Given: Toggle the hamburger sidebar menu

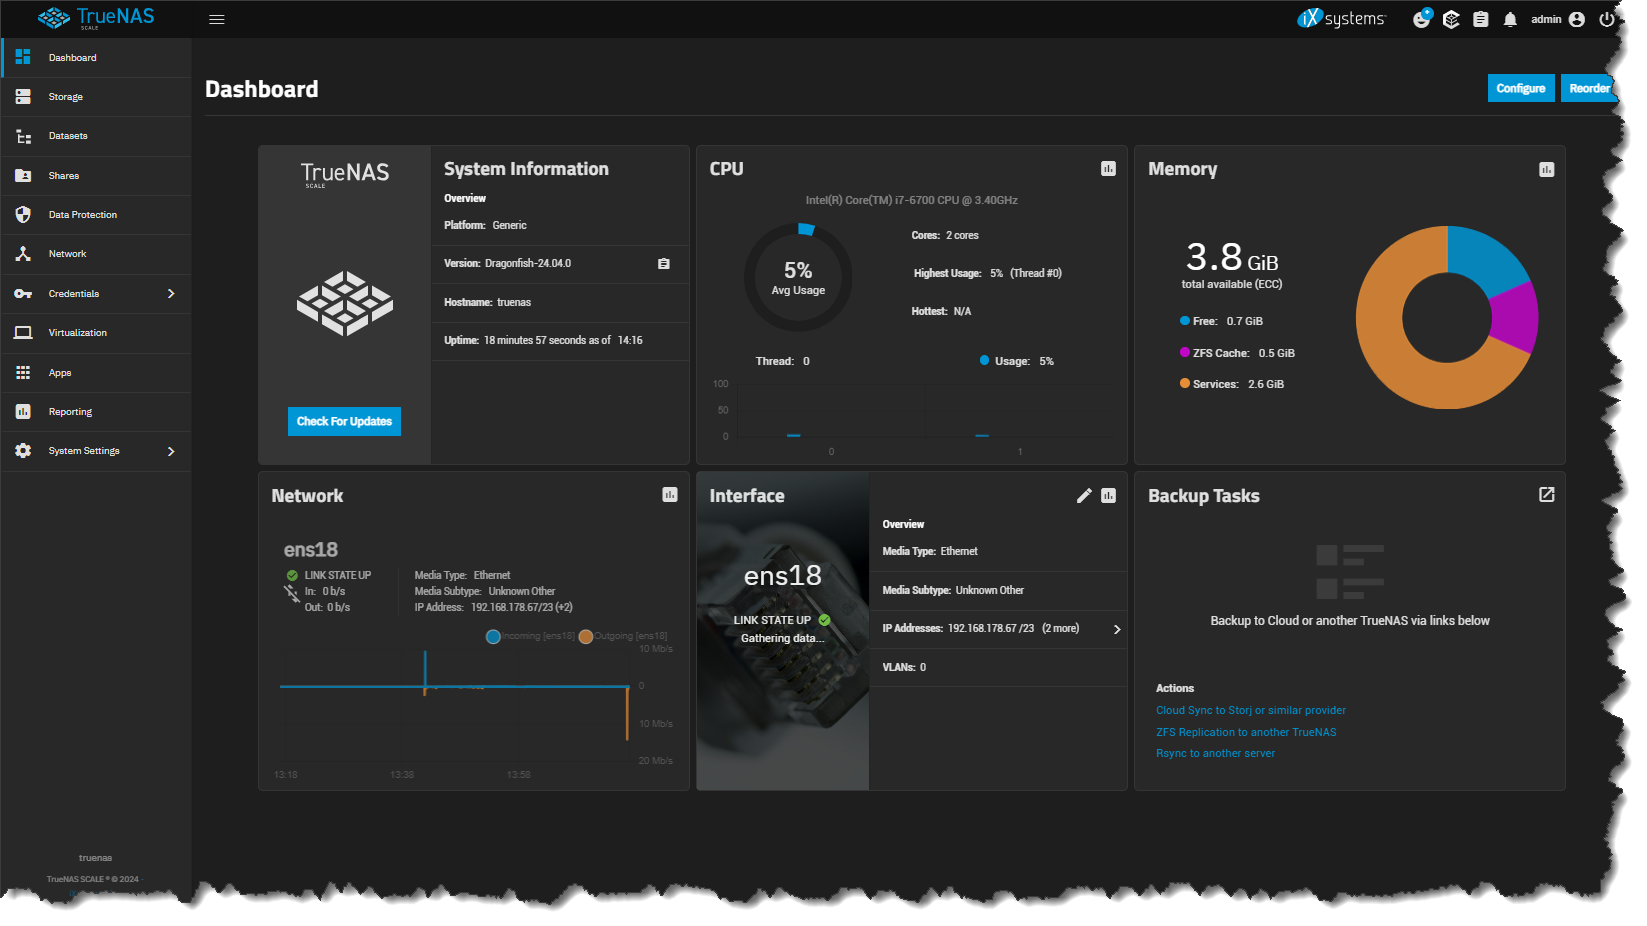Looking at the screenshot, I should pos(216,19).
